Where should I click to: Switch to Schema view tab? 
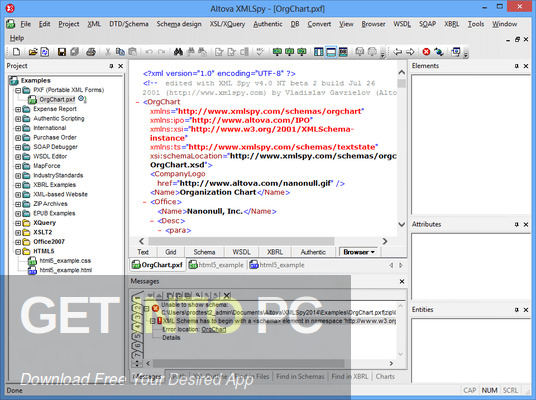(x=204, y=252)
